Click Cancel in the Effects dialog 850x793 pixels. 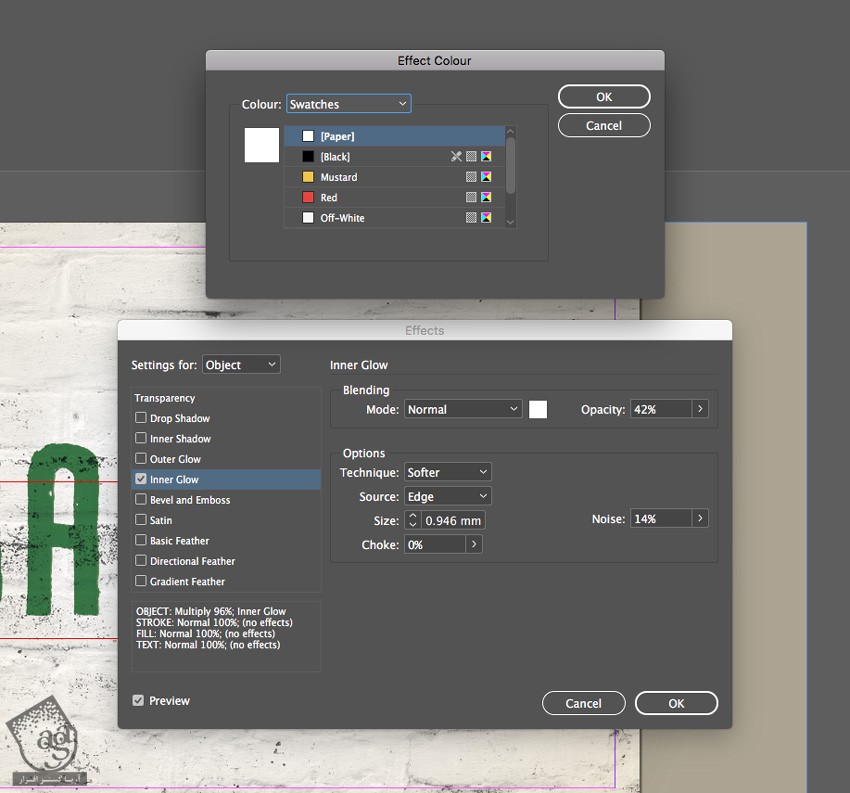[x=583, y=703]
